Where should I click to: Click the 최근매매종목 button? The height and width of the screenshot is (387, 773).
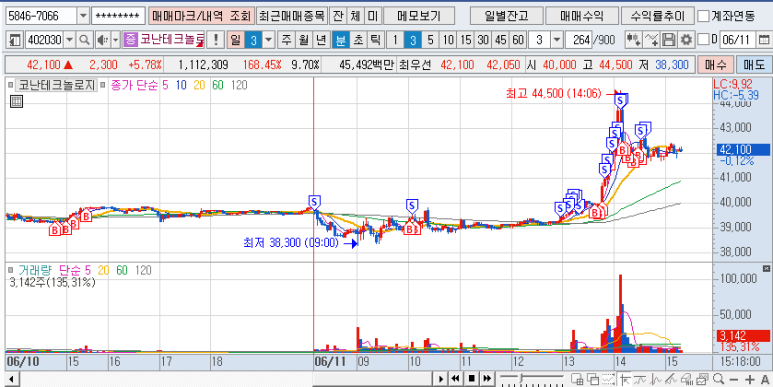click(x=292, y=16)
